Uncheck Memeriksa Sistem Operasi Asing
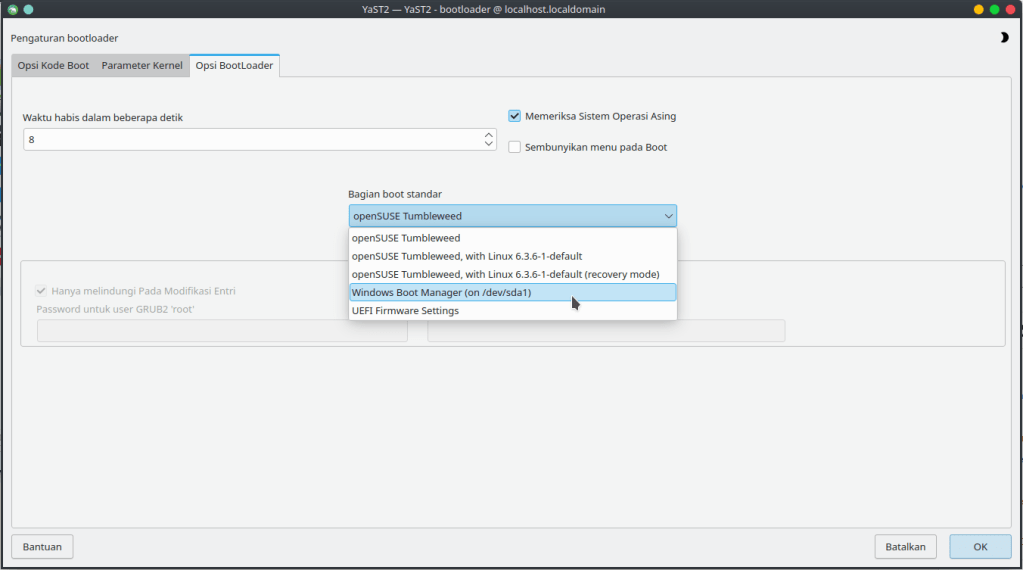The height and width of the screenshot is (570, 1023). coord(515,116)
